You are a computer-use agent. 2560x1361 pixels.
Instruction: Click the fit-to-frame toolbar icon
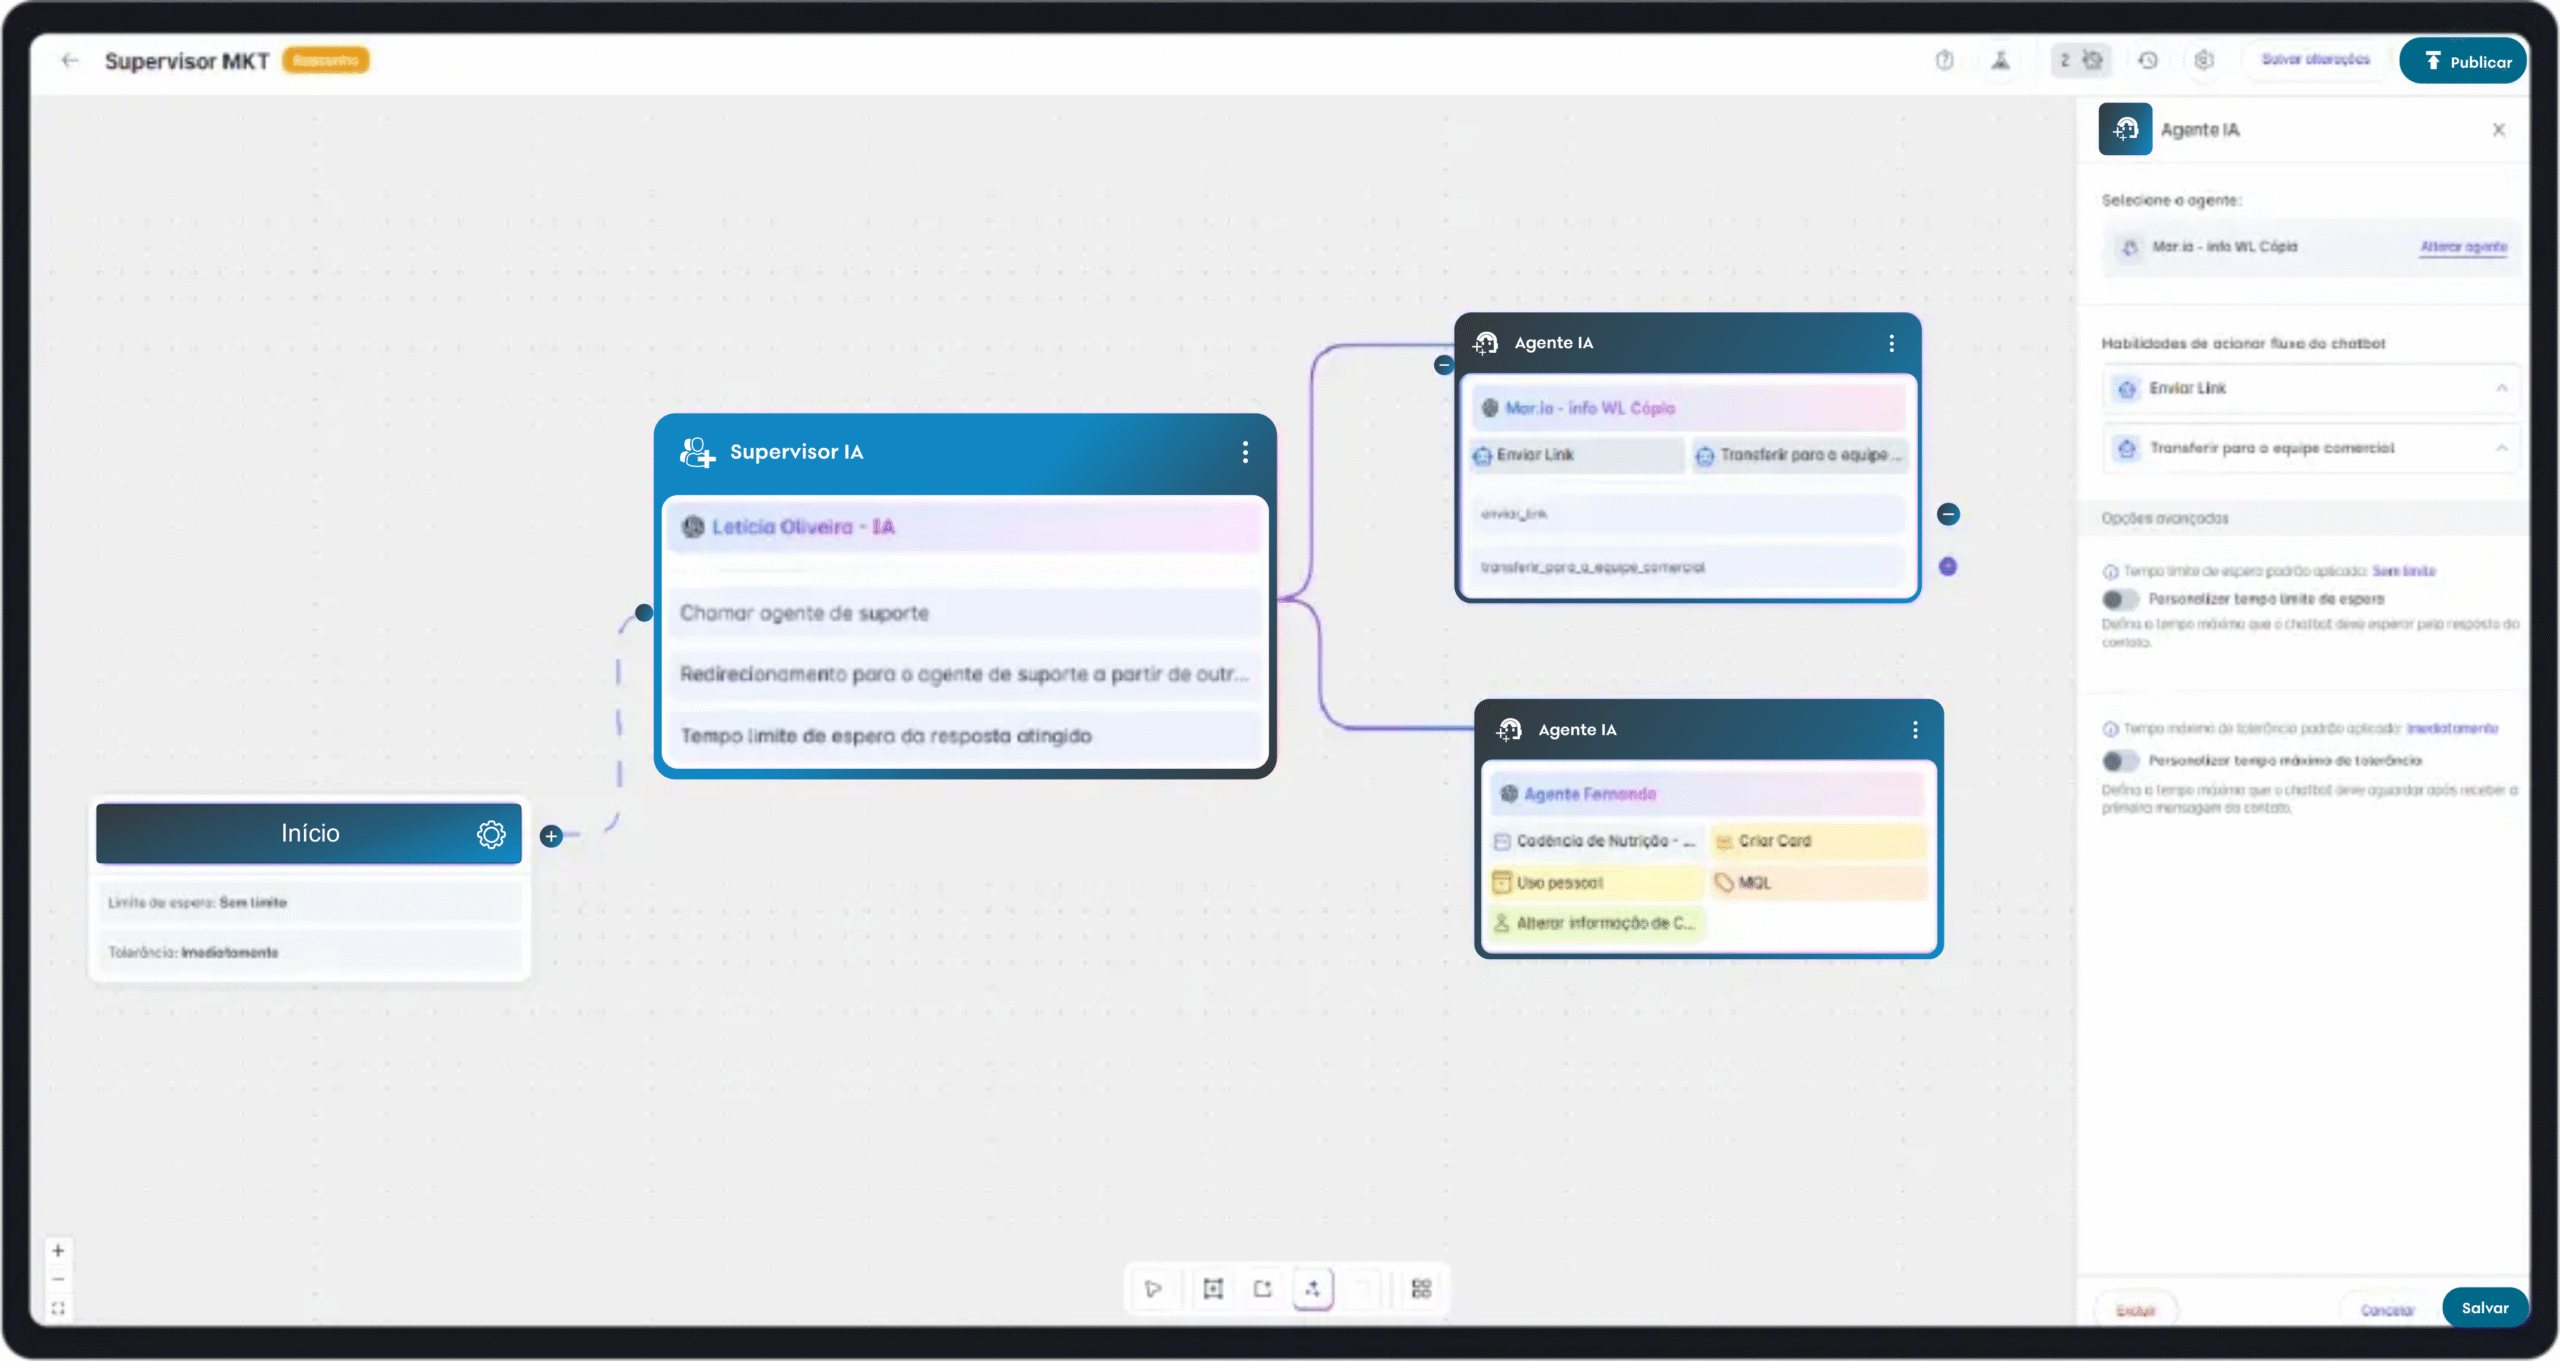coord(1213,1288)
